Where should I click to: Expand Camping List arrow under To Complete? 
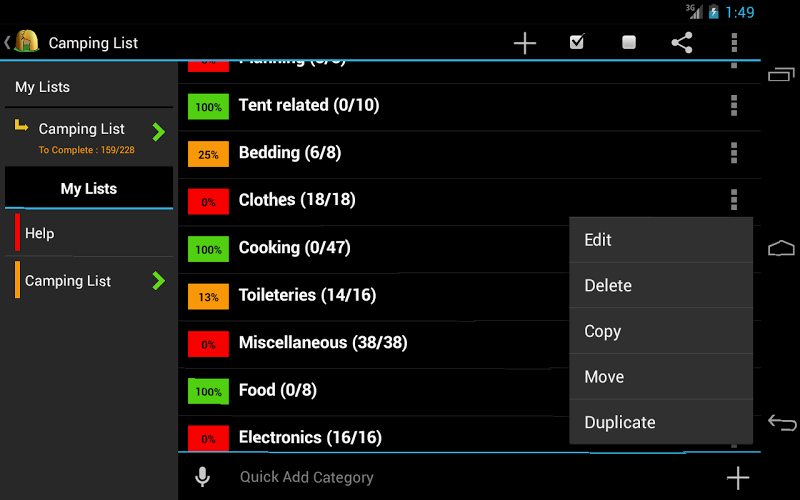[x=159, y=132]
